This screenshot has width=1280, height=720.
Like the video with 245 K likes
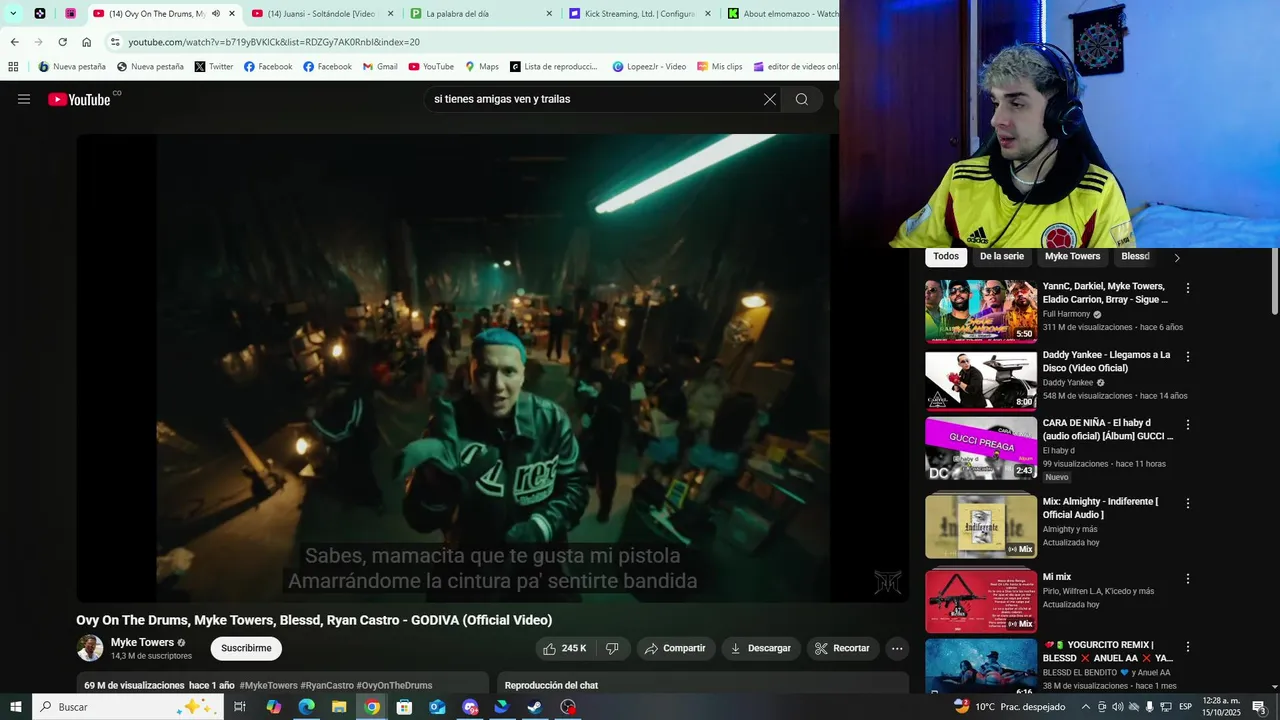pyautogui.click(x=565, y=648)
